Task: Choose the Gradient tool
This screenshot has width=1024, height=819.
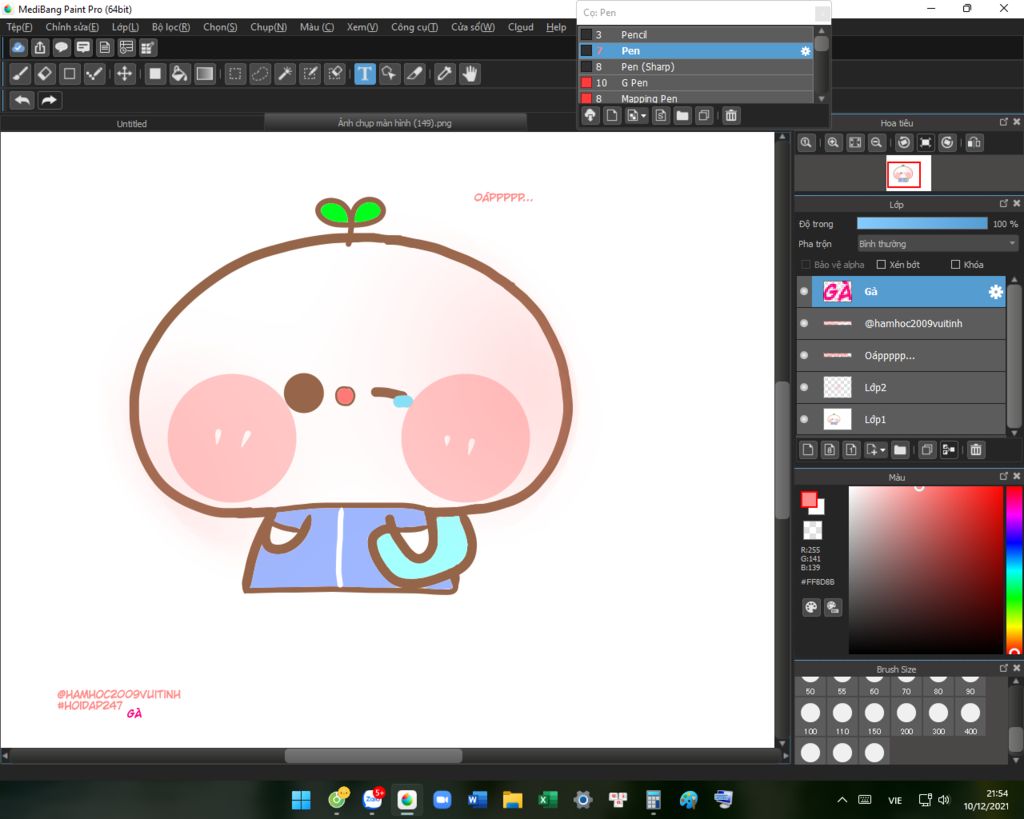Action: (204, 74)
